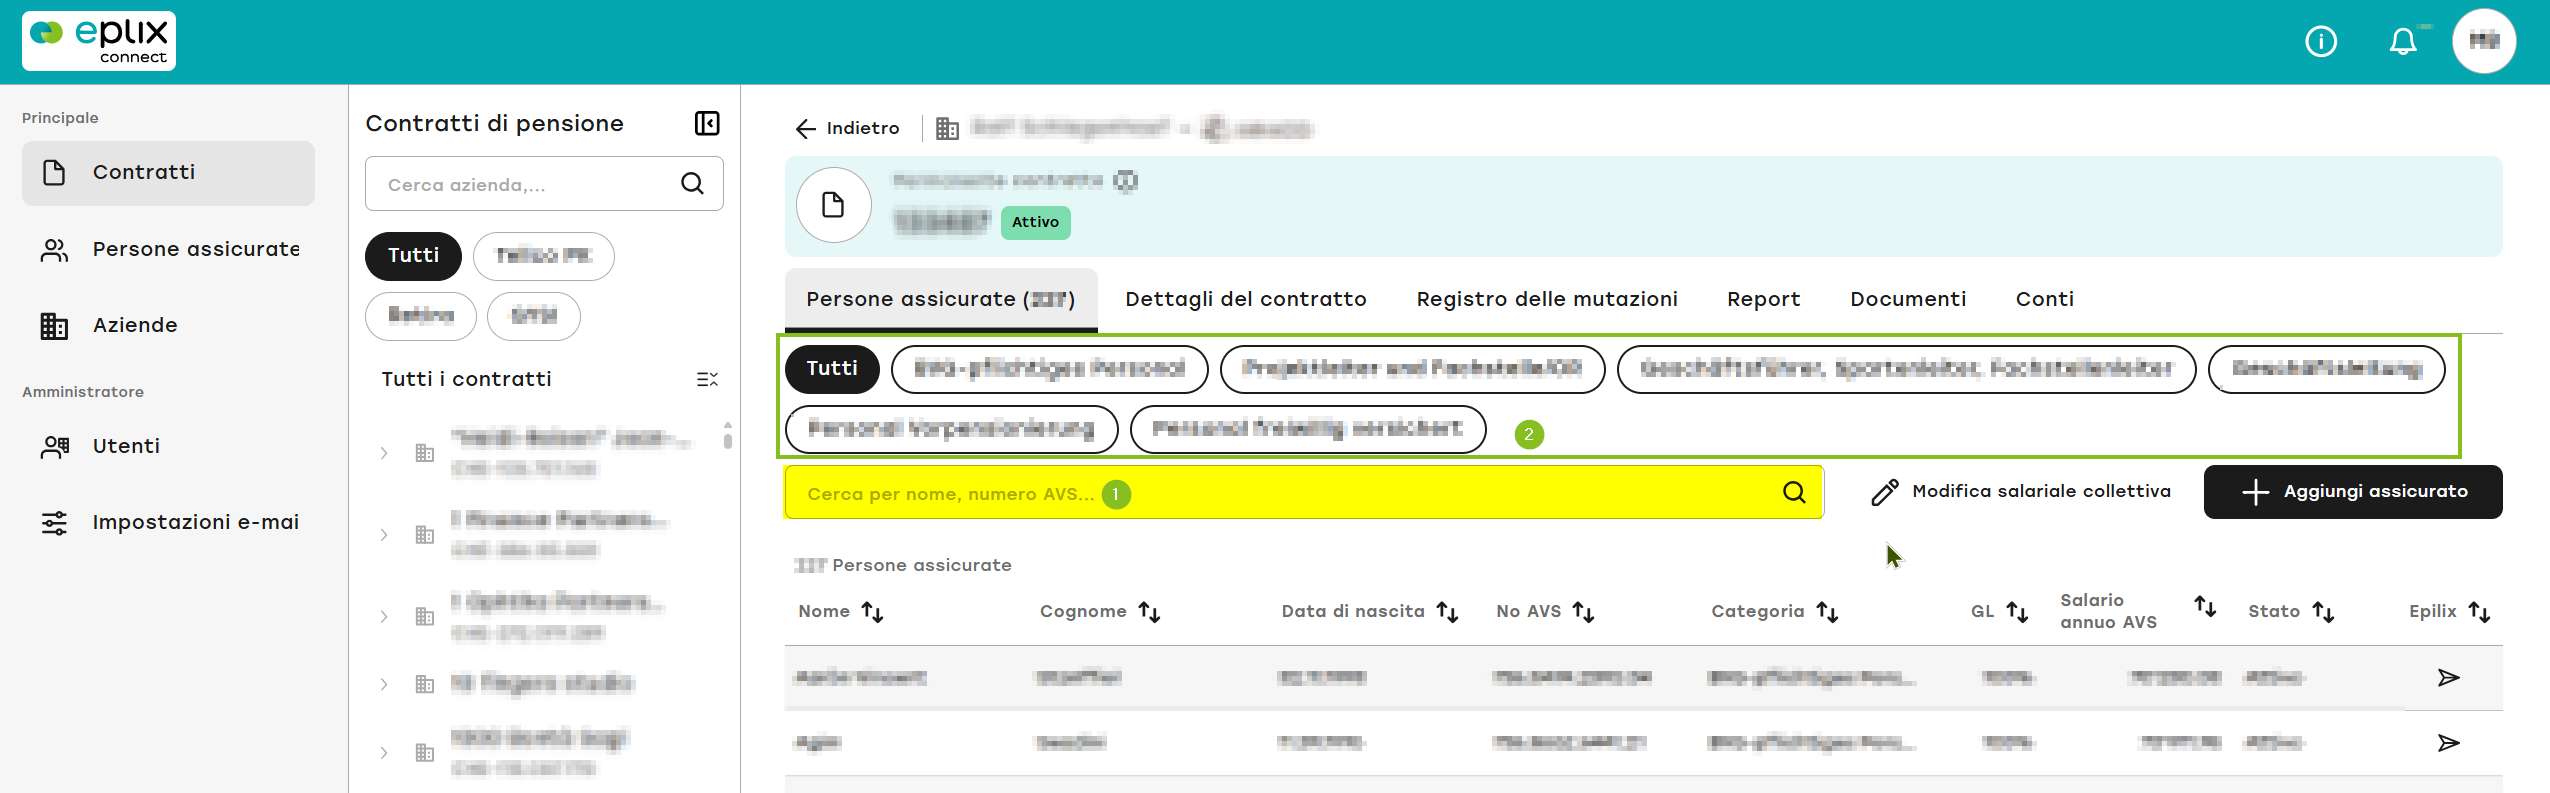Click Cerca azienda search field
The image size is (2550, 793).
tap(544, 184)
